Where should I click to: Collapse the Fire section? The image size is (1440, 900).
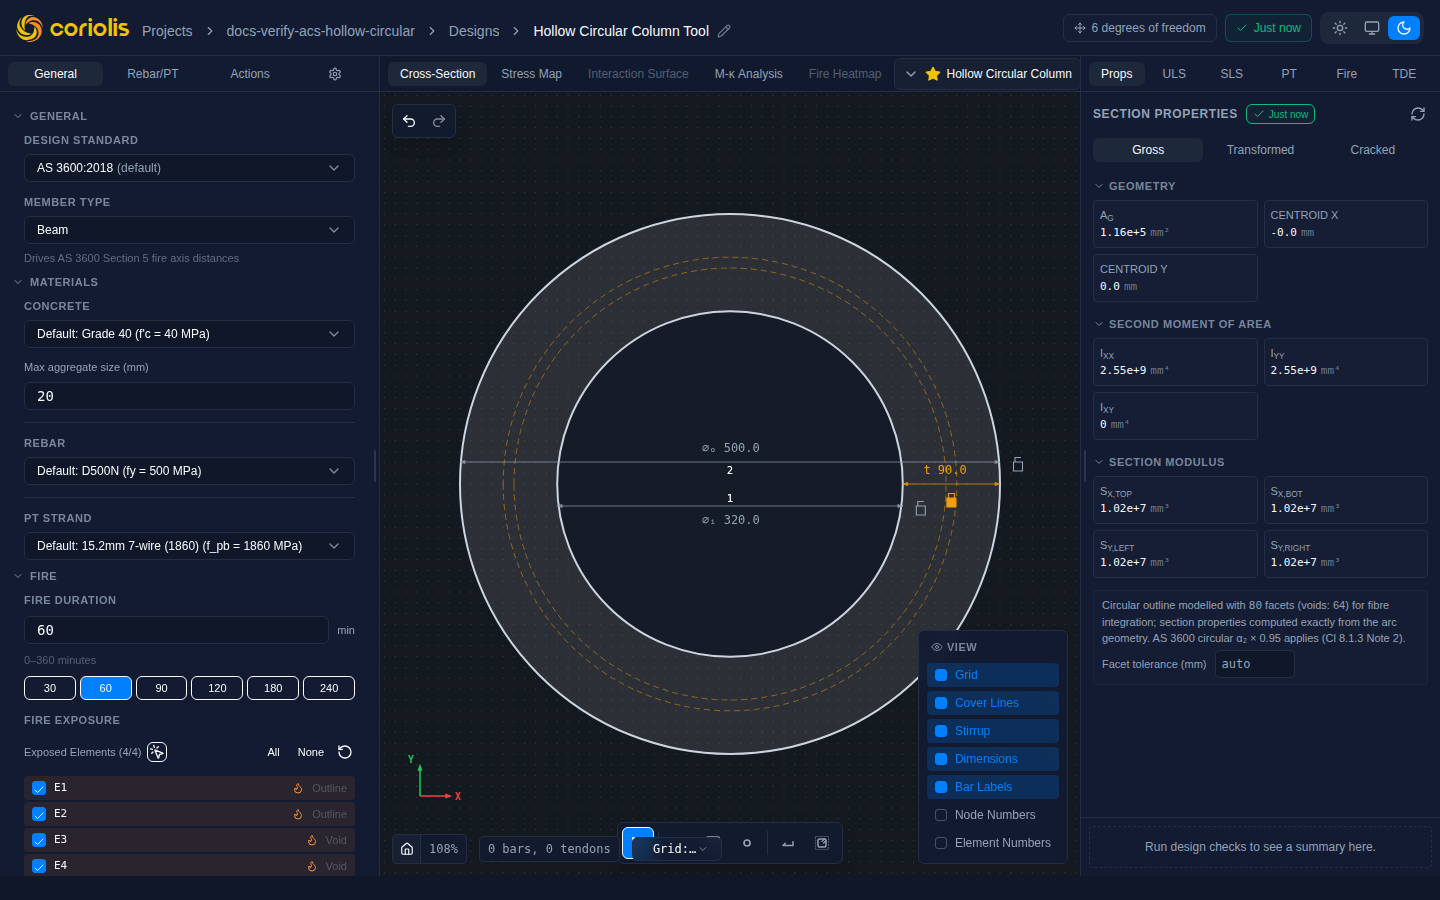click(35, 576)
